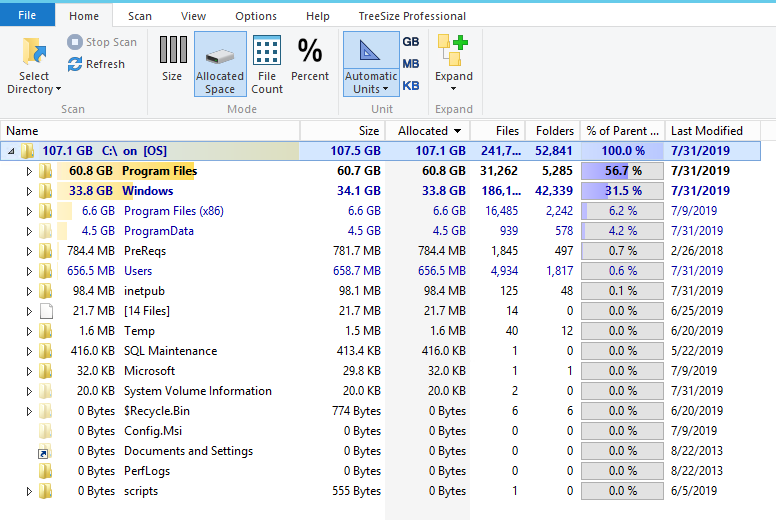
Task: Click the 31.5 % bar for Windows
Action: coord(623,191)
